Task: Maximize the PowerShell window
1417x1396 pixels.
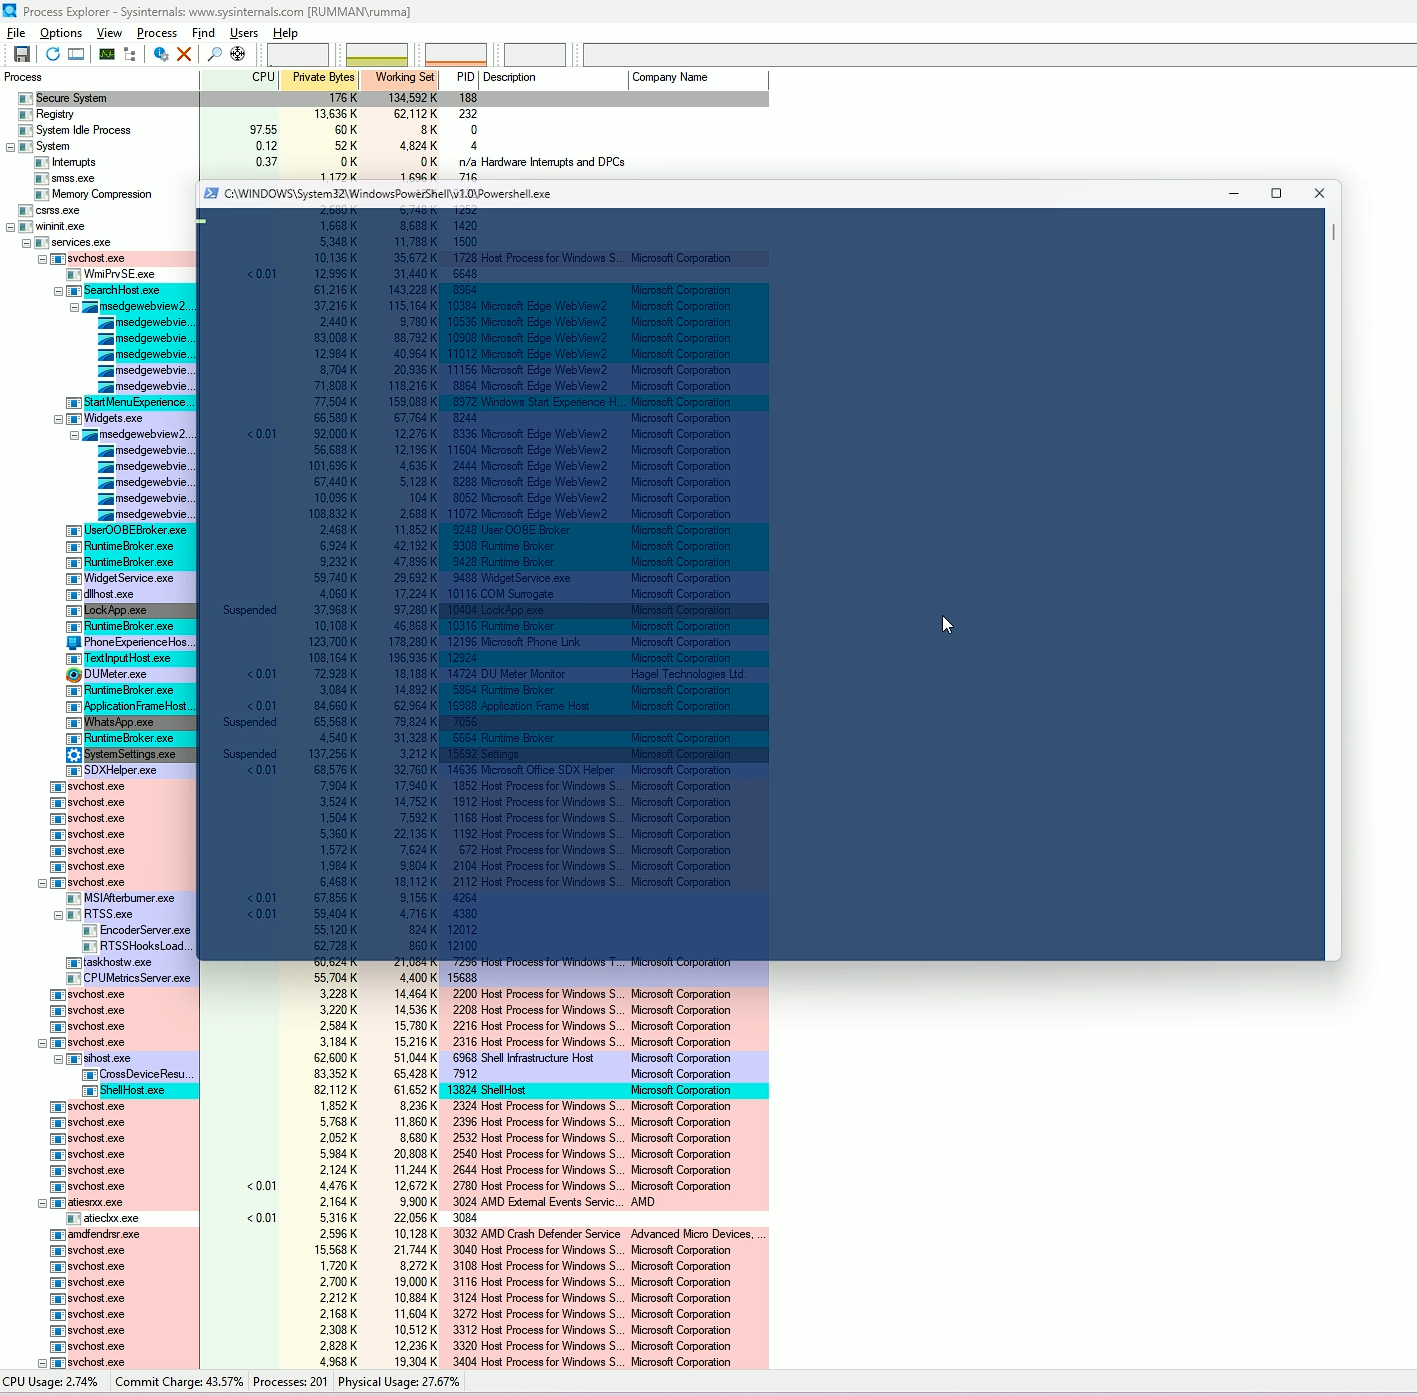Action: point(1276,193)
